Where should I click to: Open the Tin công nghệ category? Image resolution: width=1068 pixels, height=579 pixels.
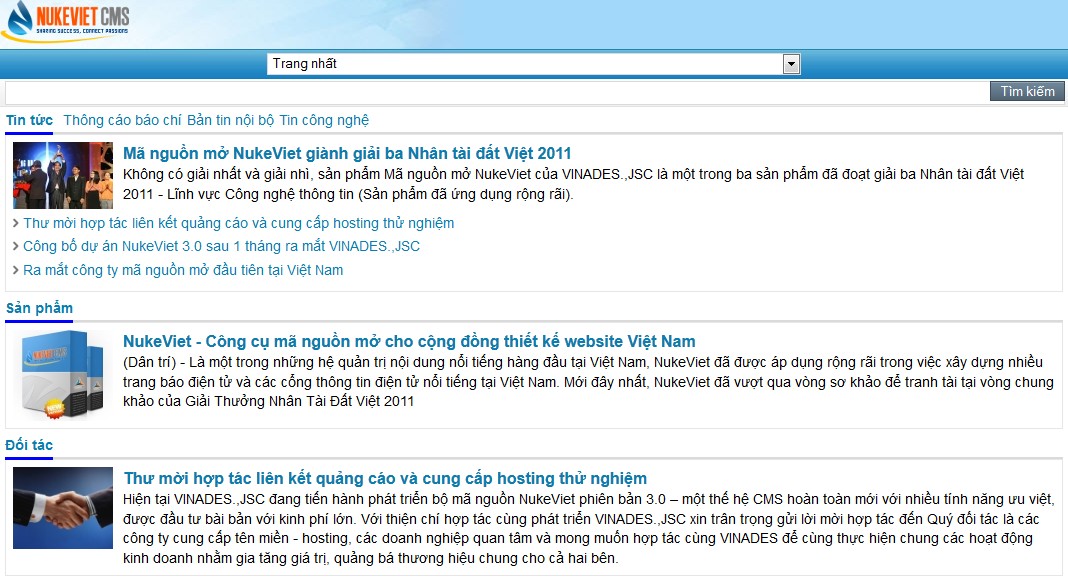pos(324,121)
